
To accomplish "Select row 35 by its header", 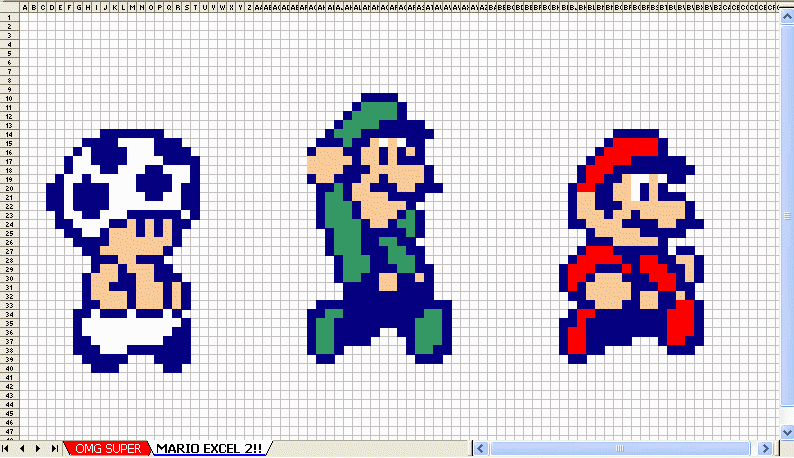I will (10, 323).
